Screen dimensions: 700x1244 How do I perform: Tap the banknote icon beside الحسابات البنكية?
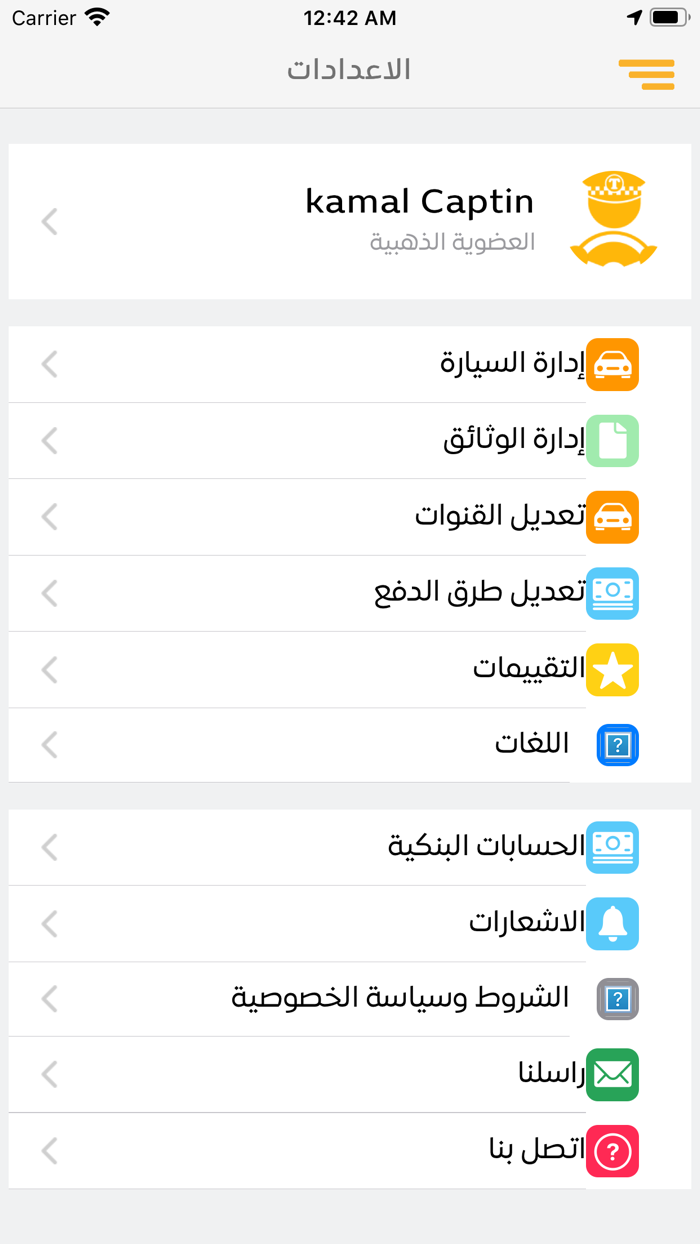[x=612, y=847]
